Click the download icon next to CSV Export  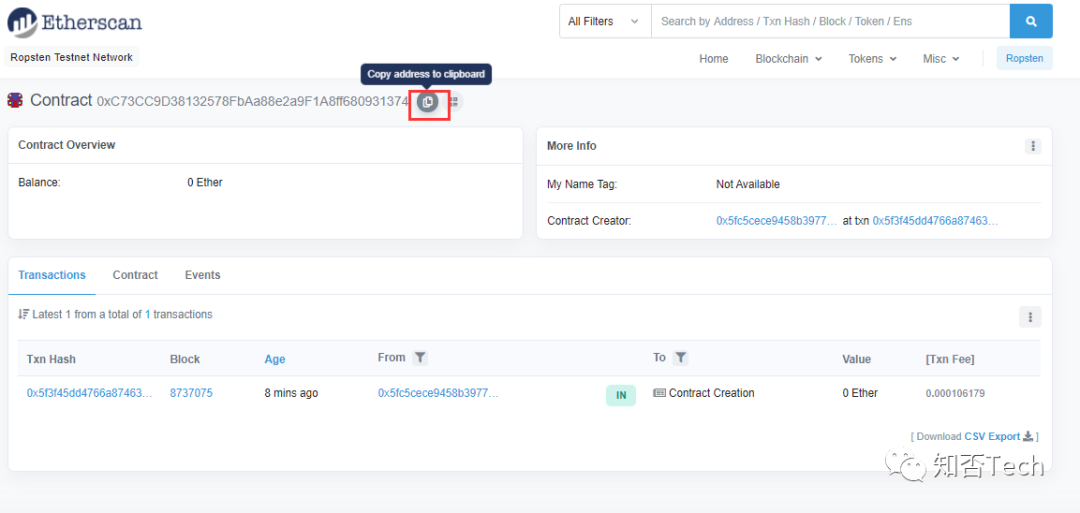[1028, 436]
